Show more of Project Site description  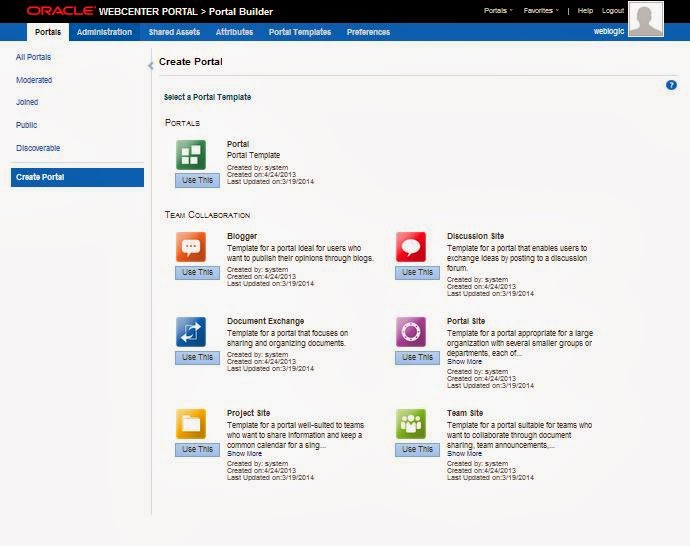[x=244, y=454]
